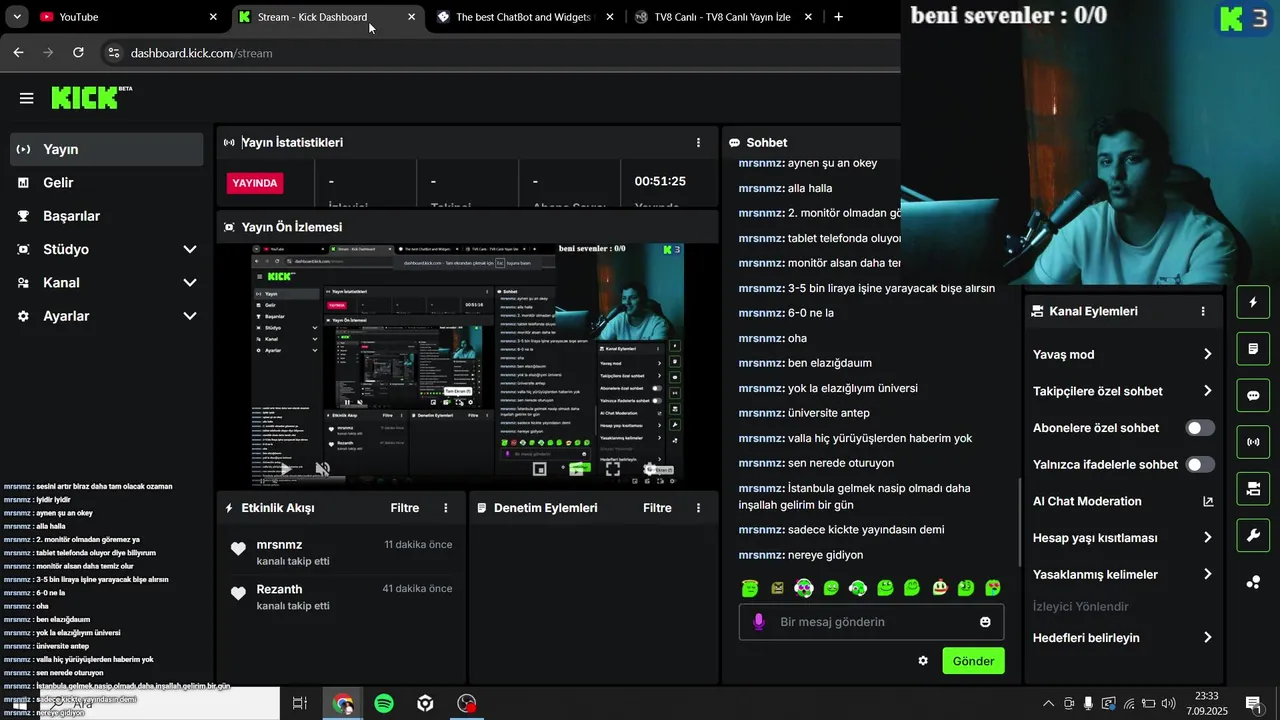Click the video camera icon in right rail
This screenshot has width=1280, height=720.
1253,488
